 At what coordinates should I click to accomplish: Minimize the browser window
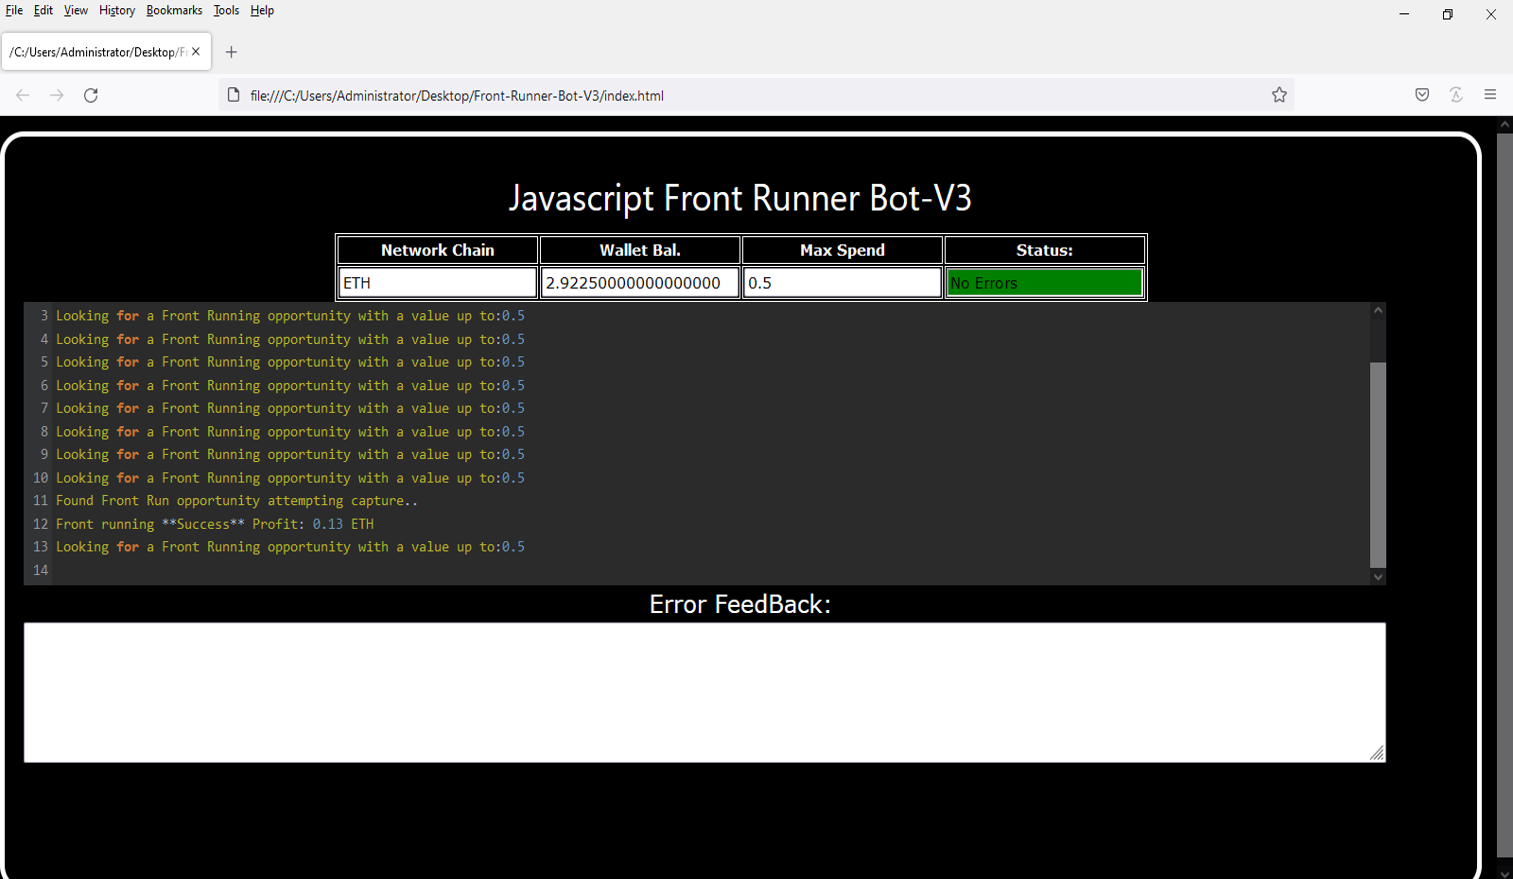tap(1404, 14)
